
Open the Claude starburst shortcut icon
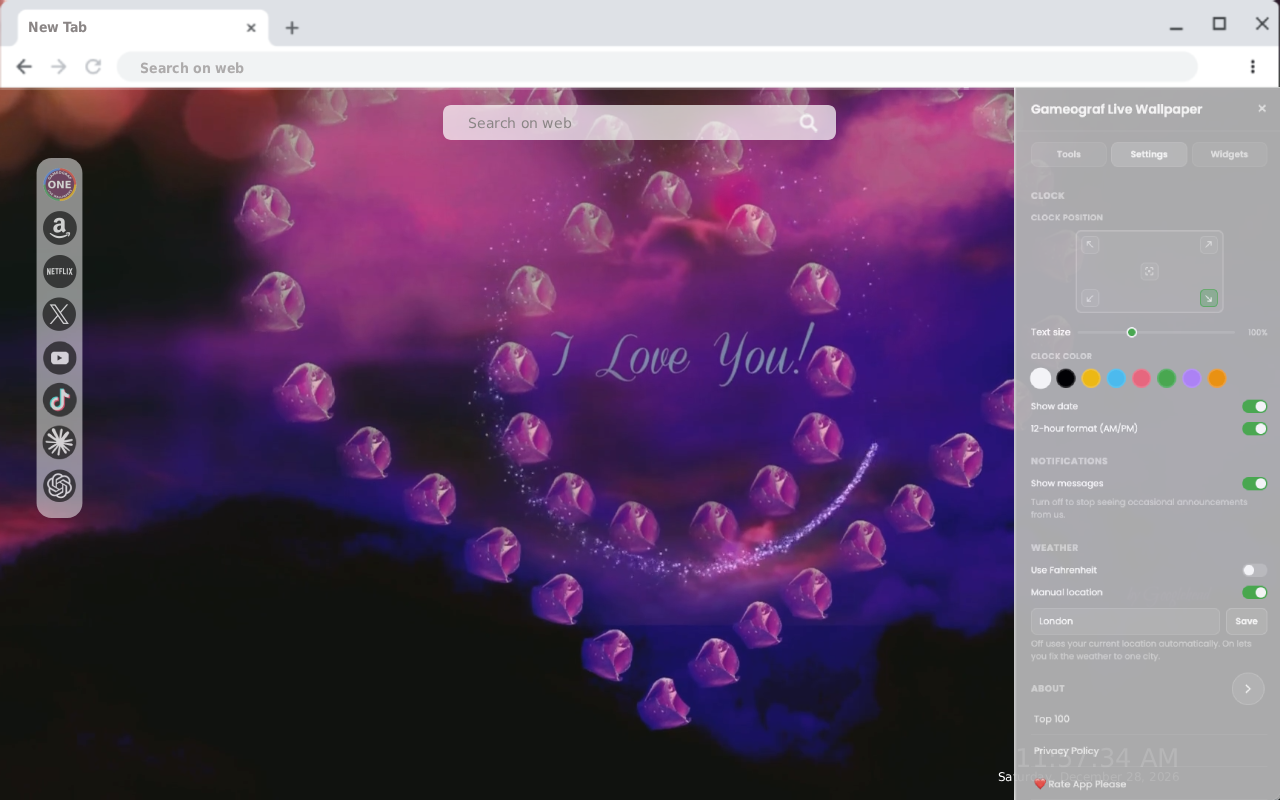coord(59,442)
